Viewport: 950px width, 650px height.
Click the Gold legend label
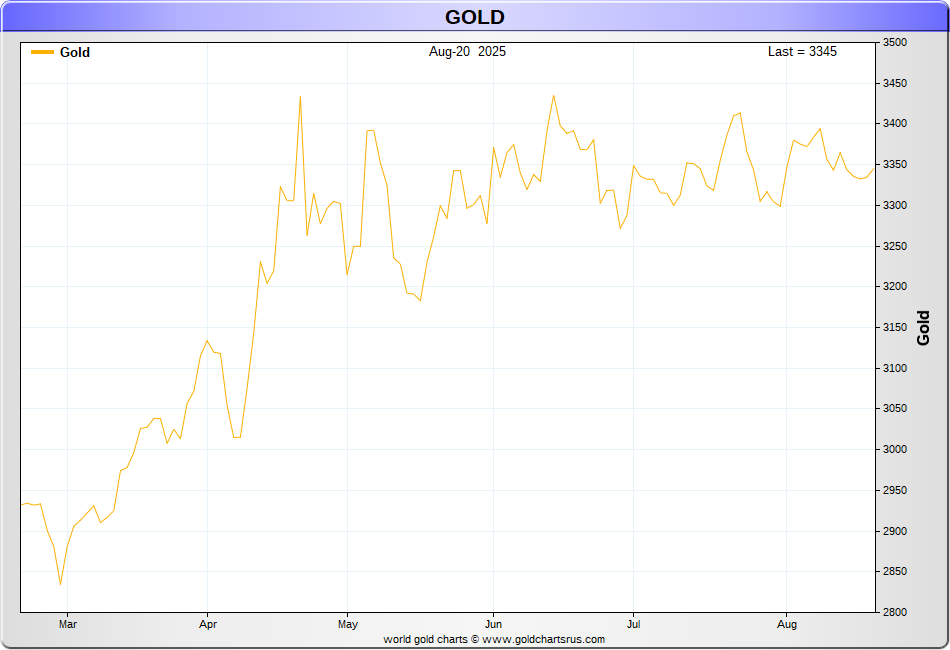[x=75, y=52]
